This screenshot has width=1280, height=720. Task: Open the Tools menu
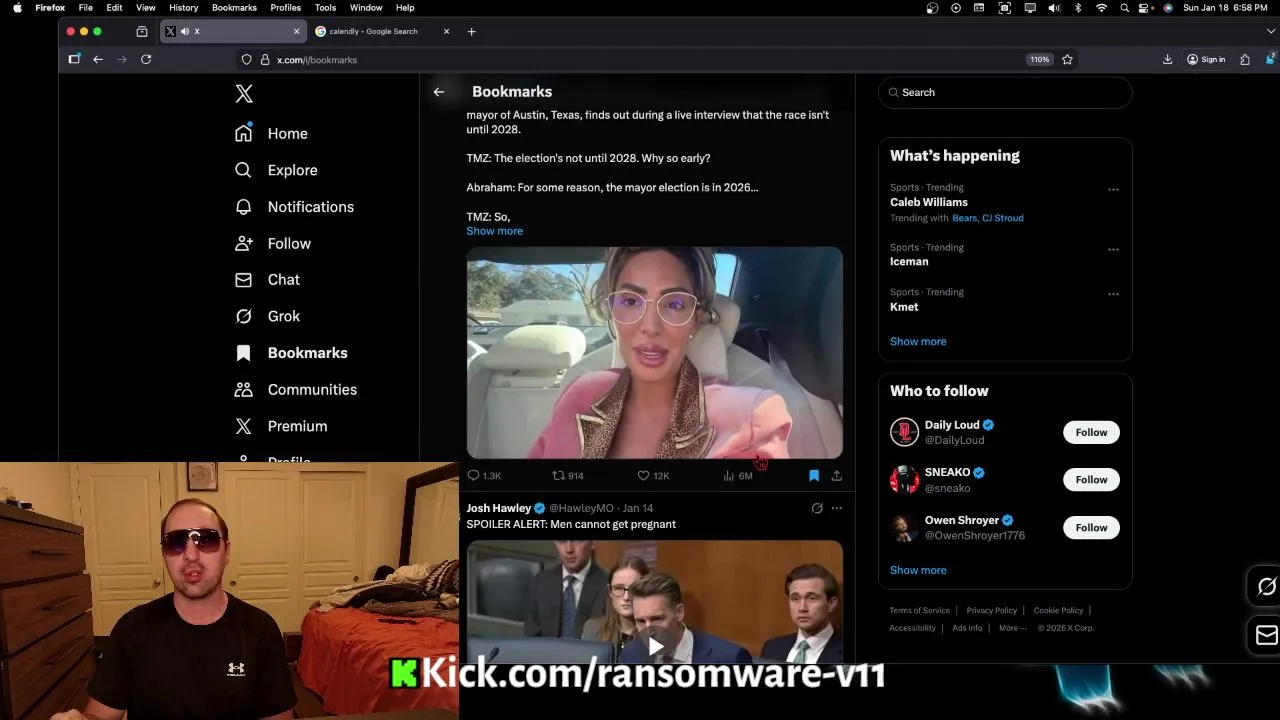(x=325, y=7)
